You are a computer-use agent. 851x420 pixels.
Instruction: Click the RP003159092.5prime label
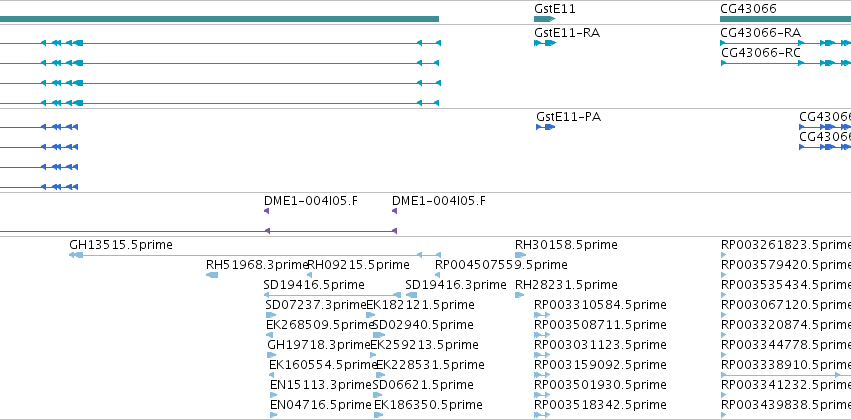(600, 365)
